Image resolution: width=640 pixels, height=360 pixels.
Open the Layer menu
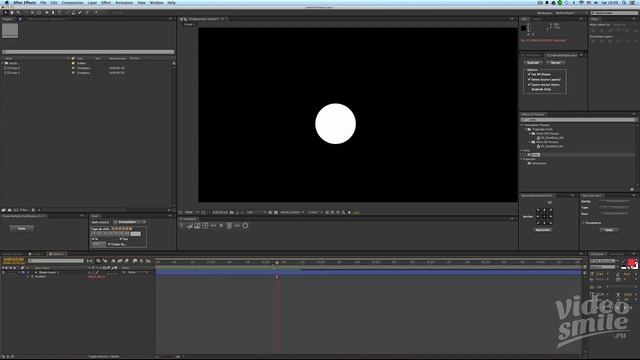tap(93, 2)
